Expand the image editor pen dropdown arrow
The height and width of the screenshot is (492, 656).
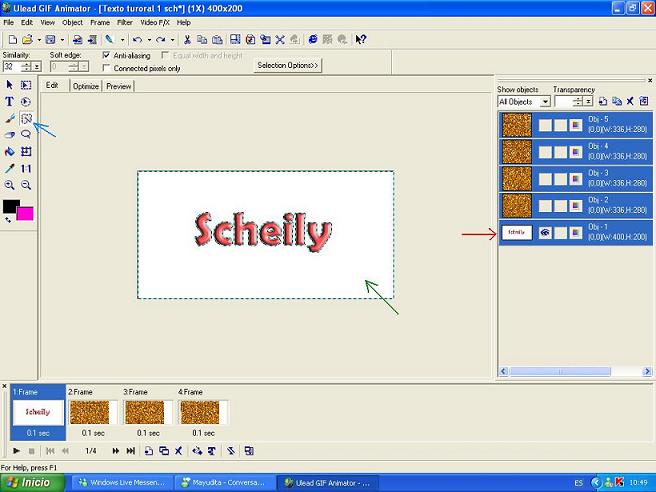tap(122, 40)
